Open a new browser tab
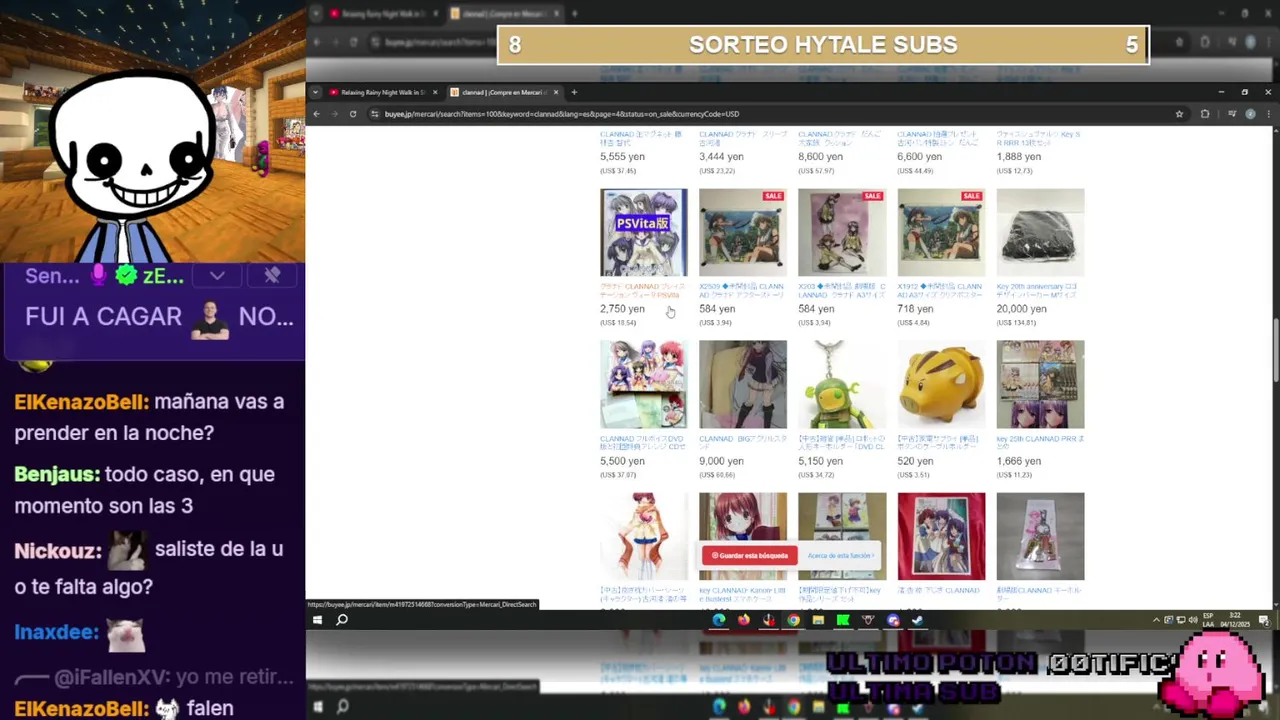Screen dimensions: 1280x720 point(574,92)
